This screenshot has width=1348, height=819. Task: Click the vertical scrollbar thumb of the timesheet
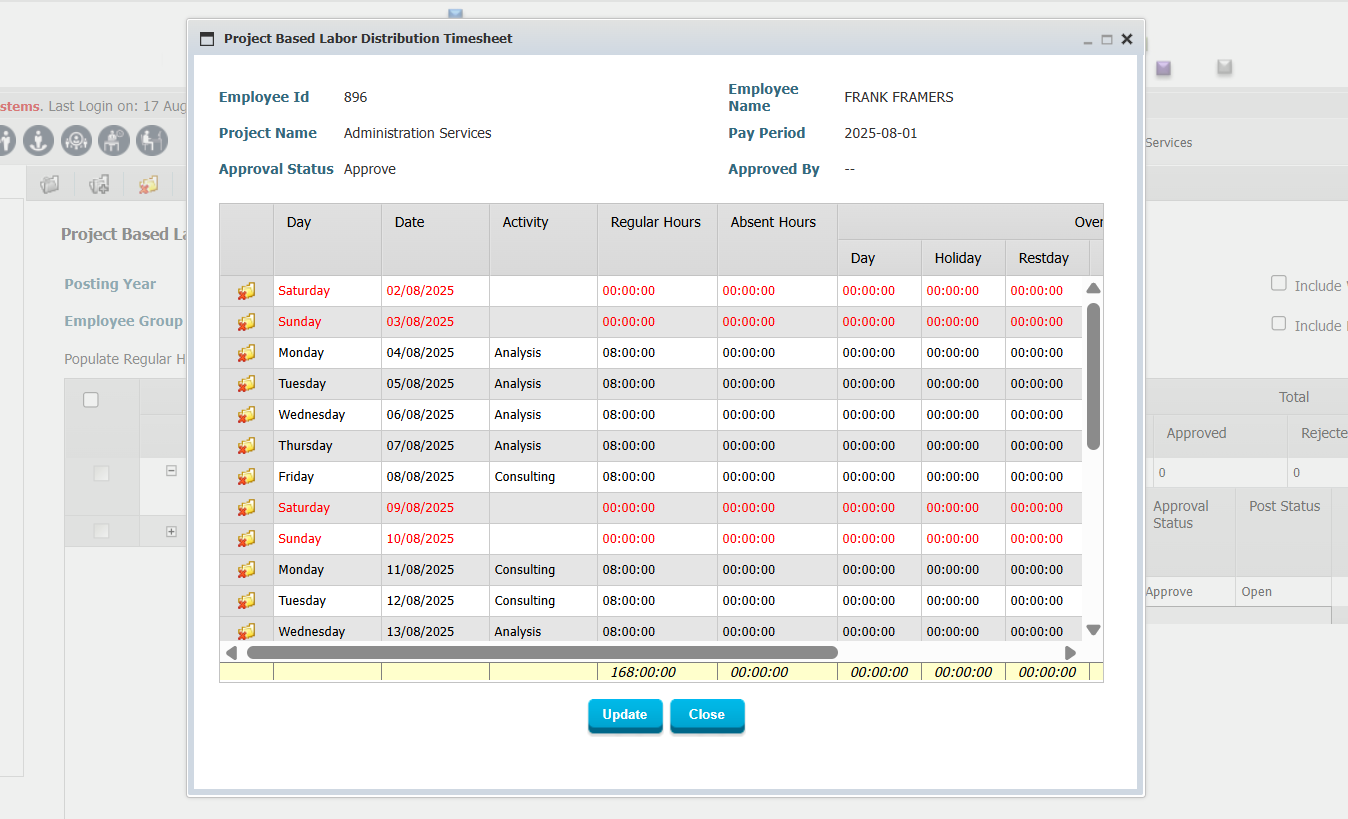coord(1093,376)
